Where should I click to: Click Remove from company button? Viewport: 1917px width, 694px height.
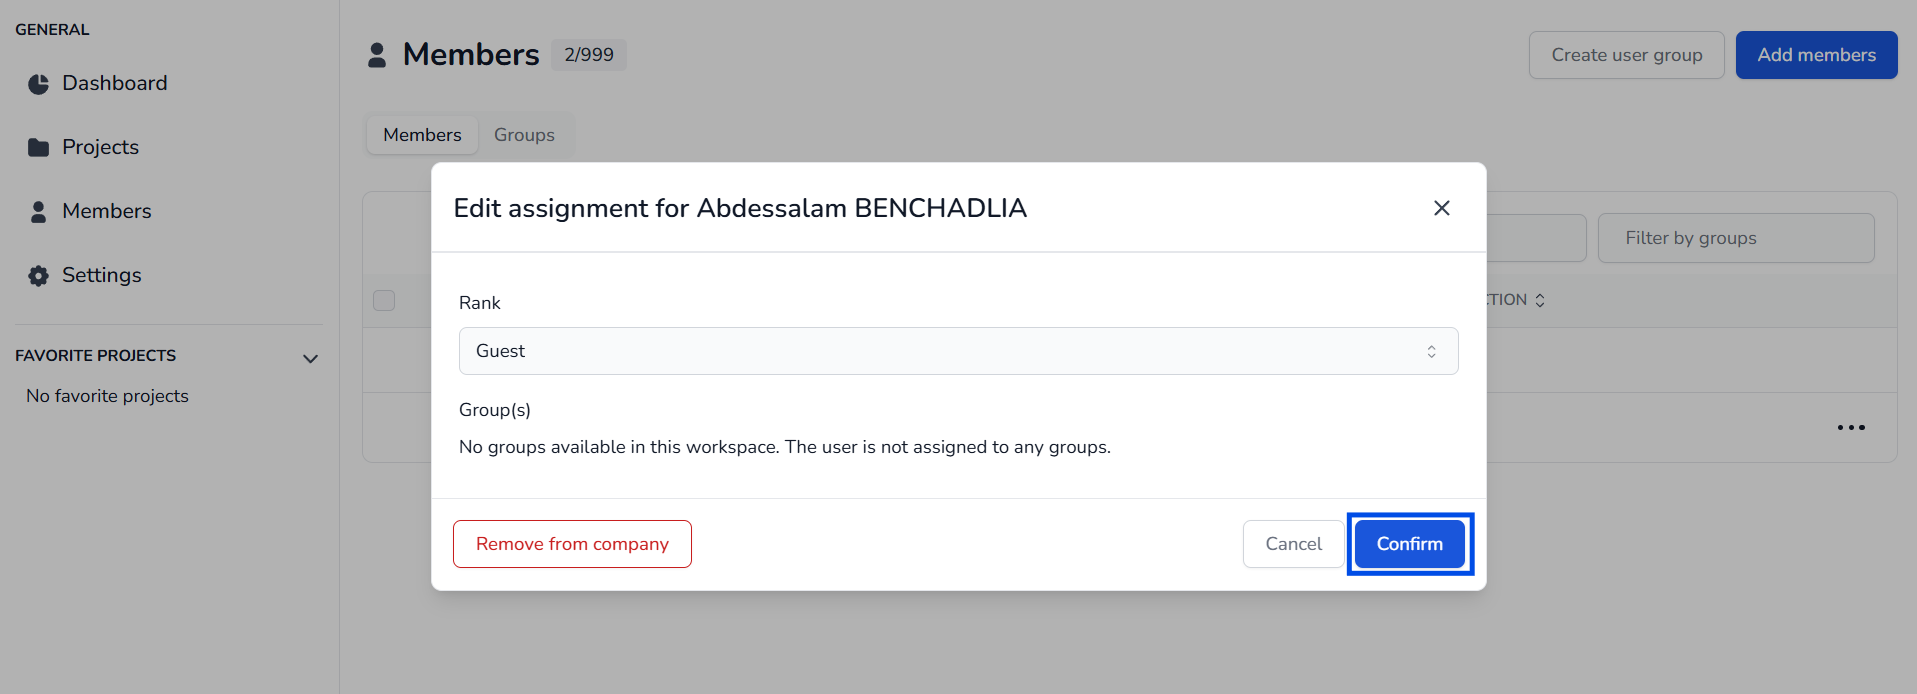point(572,544)
